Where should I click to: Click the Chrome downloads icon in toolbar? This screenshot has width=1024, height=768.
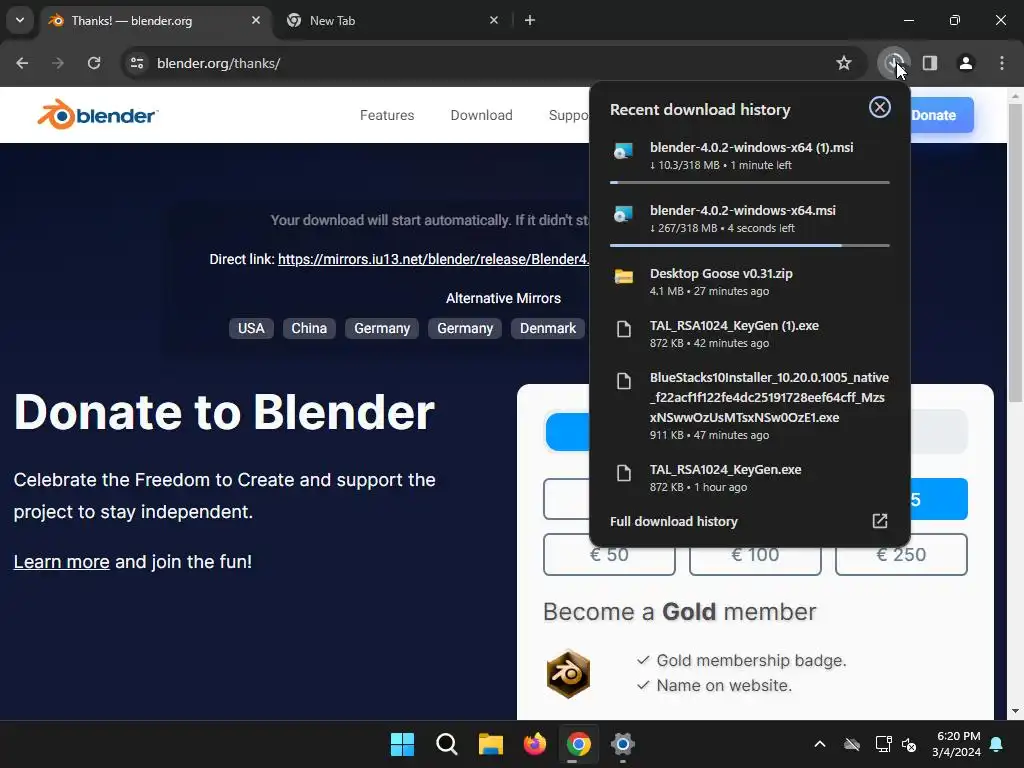click(x=893, y=63)
